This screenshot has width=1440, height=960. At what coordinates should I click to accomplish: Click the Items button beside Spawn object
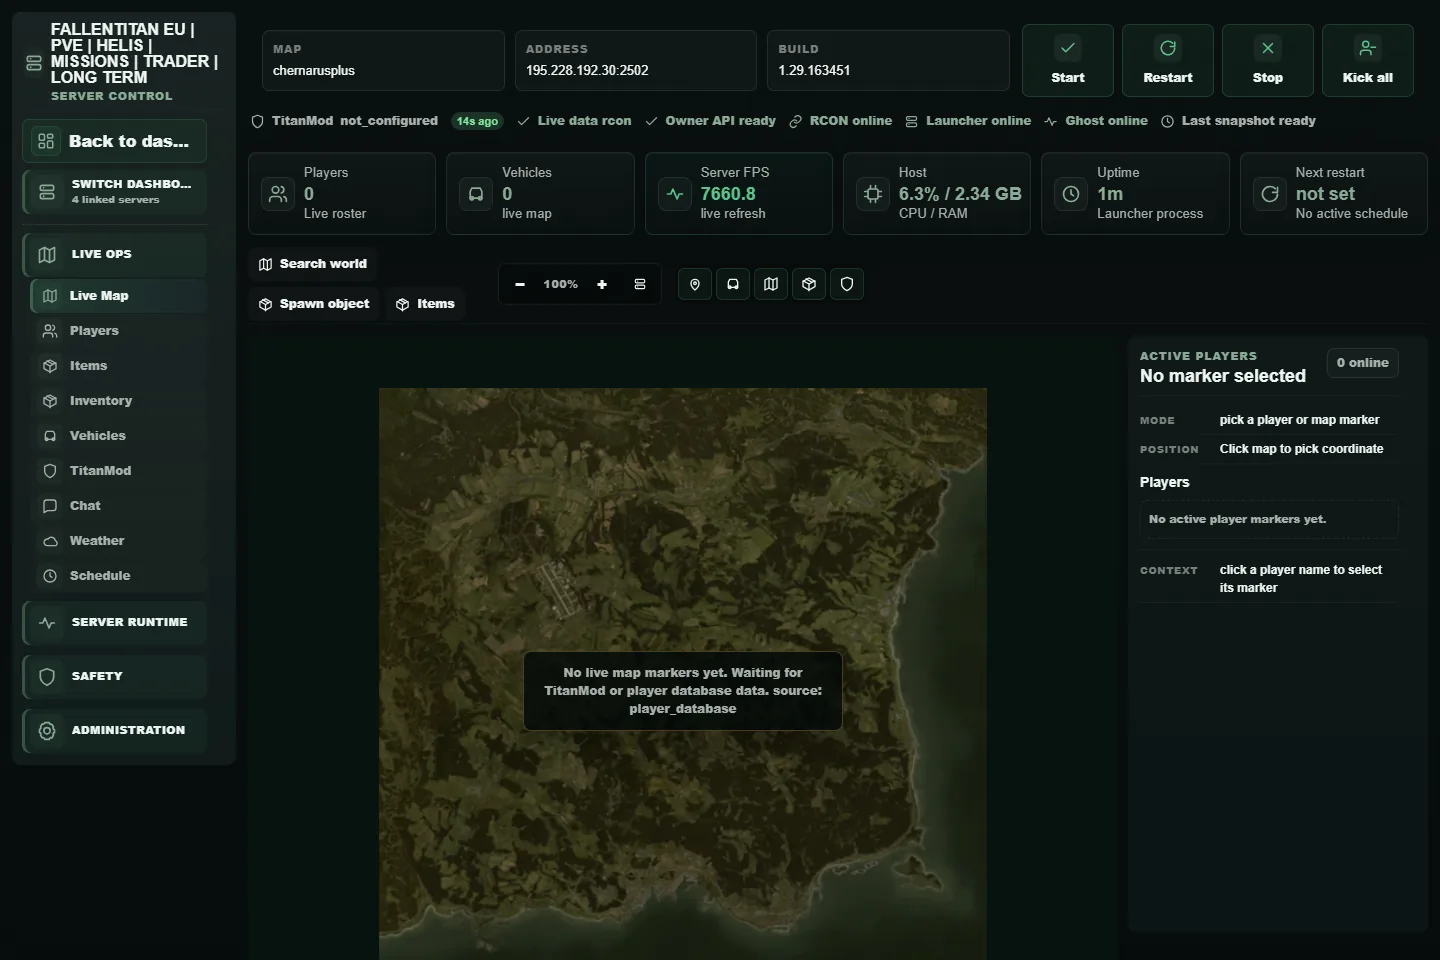pyautogui.click(x=425, y=304)
